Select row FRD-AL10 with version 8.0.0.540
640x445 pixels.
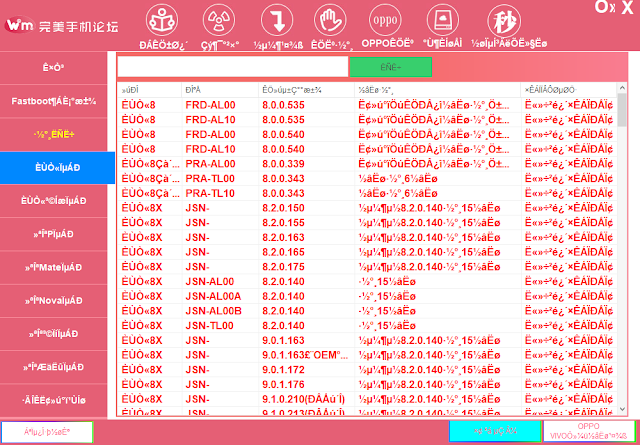(367, 149)
